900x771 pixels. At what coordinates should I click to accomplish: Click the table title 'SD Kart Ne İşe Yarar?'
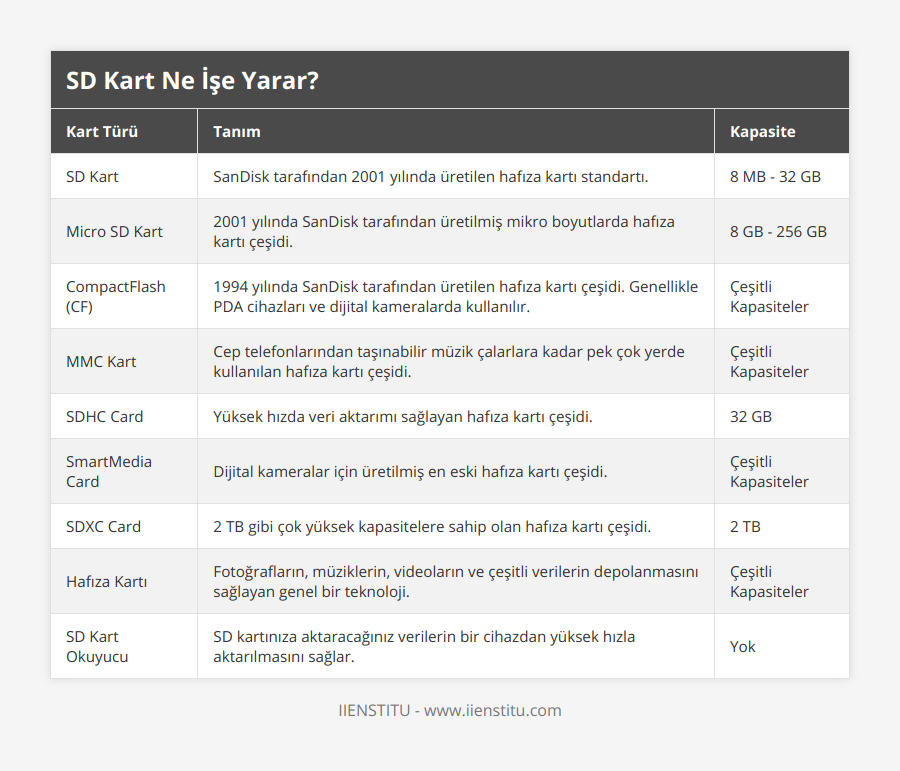pyautogui.click(x=192, y=80)
